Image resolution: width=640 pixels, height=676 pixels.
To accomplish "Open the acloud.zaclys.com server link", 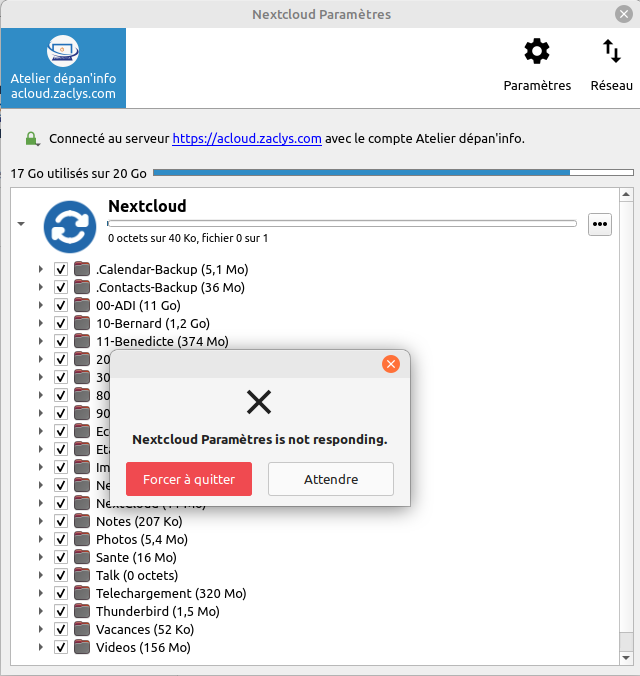I will point(247,139).
